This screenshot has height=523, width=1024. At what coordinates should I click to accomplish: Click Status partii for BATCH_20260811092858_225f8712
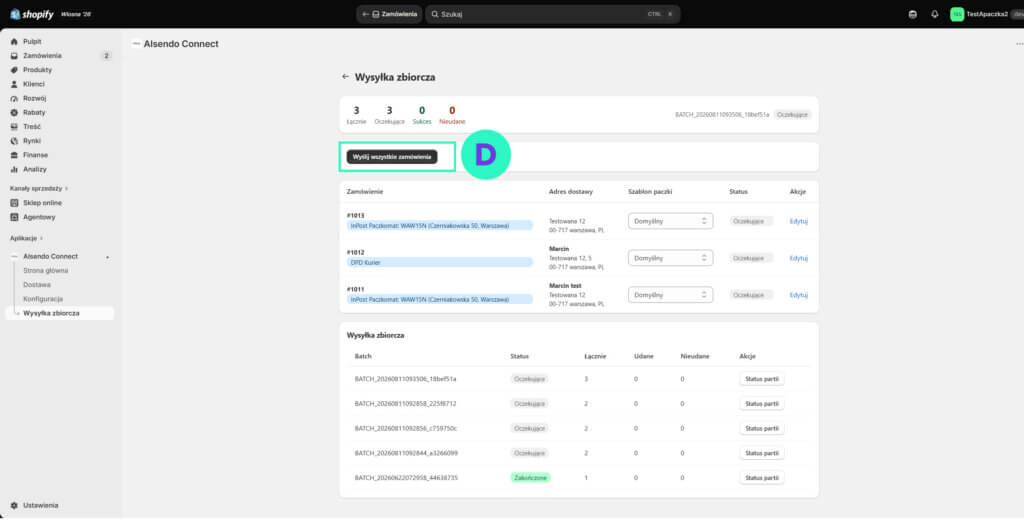tap(762, 404)
